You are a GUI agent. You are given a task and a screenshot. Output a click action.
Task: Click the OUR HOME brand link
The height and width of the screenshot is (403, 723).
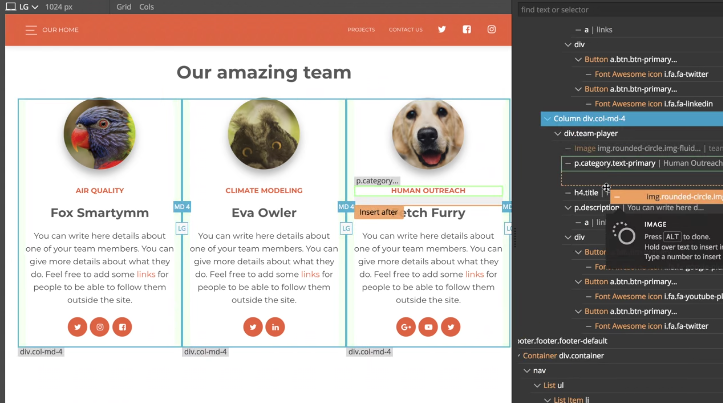tap(60, 30)
